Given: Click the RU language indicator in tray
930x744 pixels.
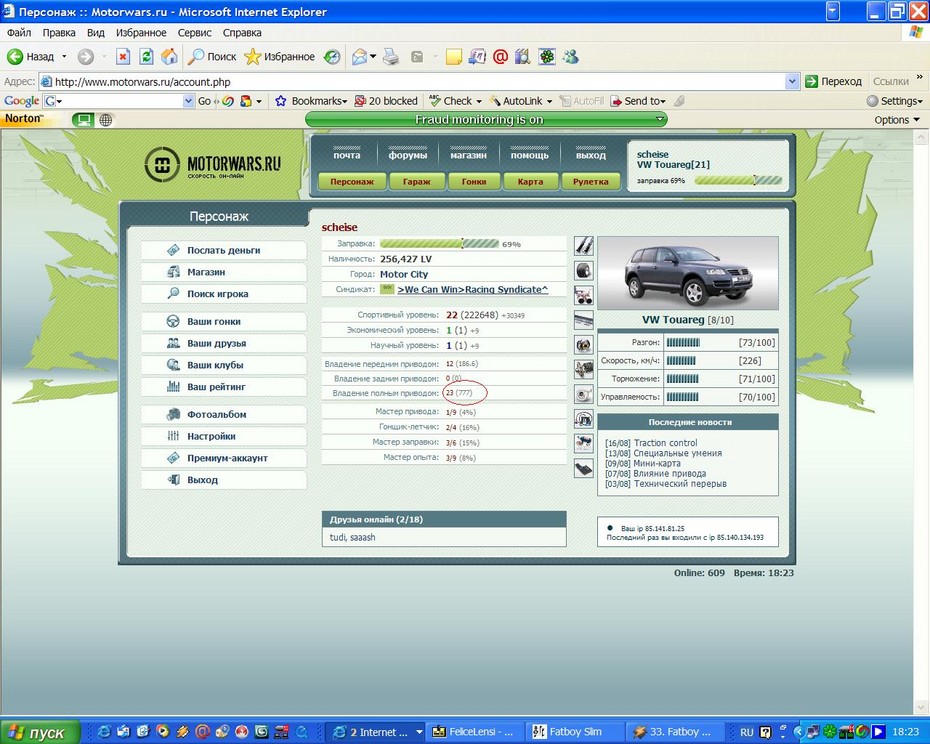Looking at the screenshot, I should click(x=746, y=732).
